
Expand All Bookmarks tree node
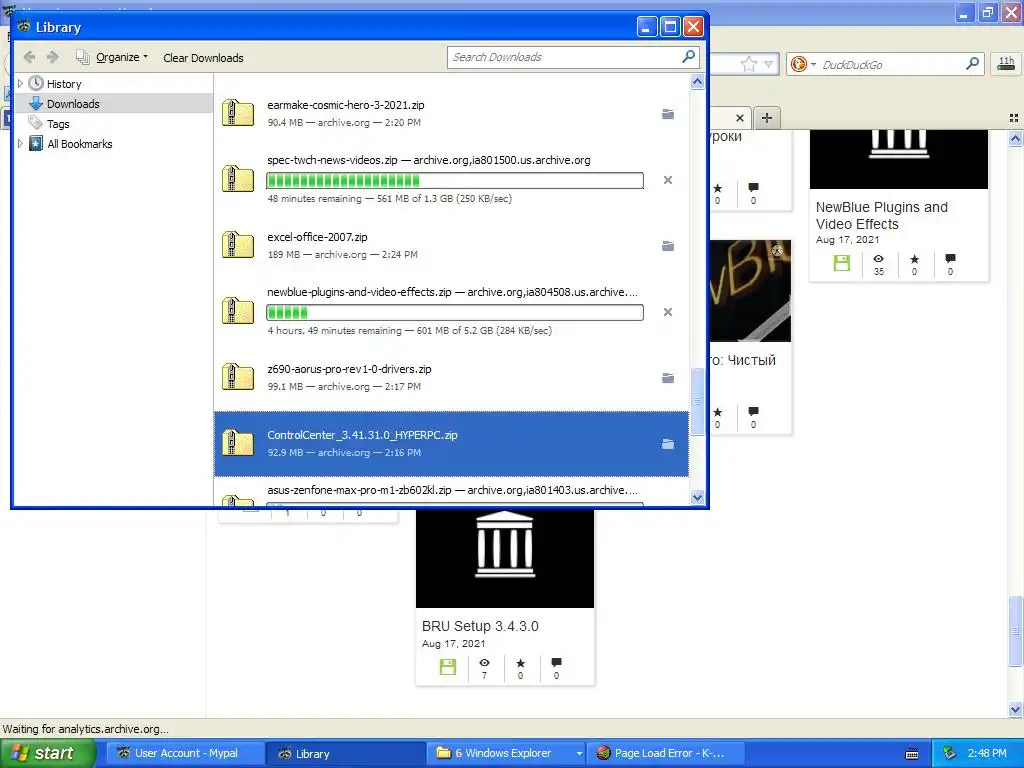tap(20, 144)
